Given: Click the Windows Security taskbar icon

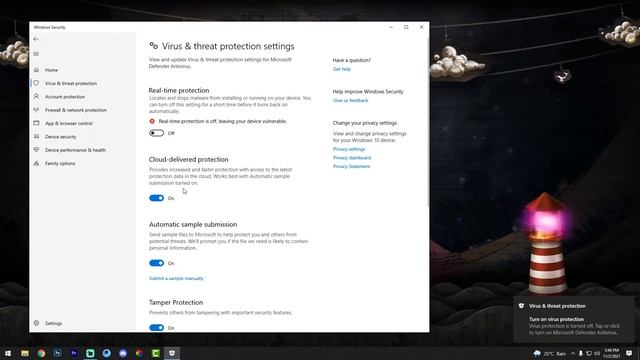Looking at the screenshot, I should pyautogui.click(x=172, y=353).
